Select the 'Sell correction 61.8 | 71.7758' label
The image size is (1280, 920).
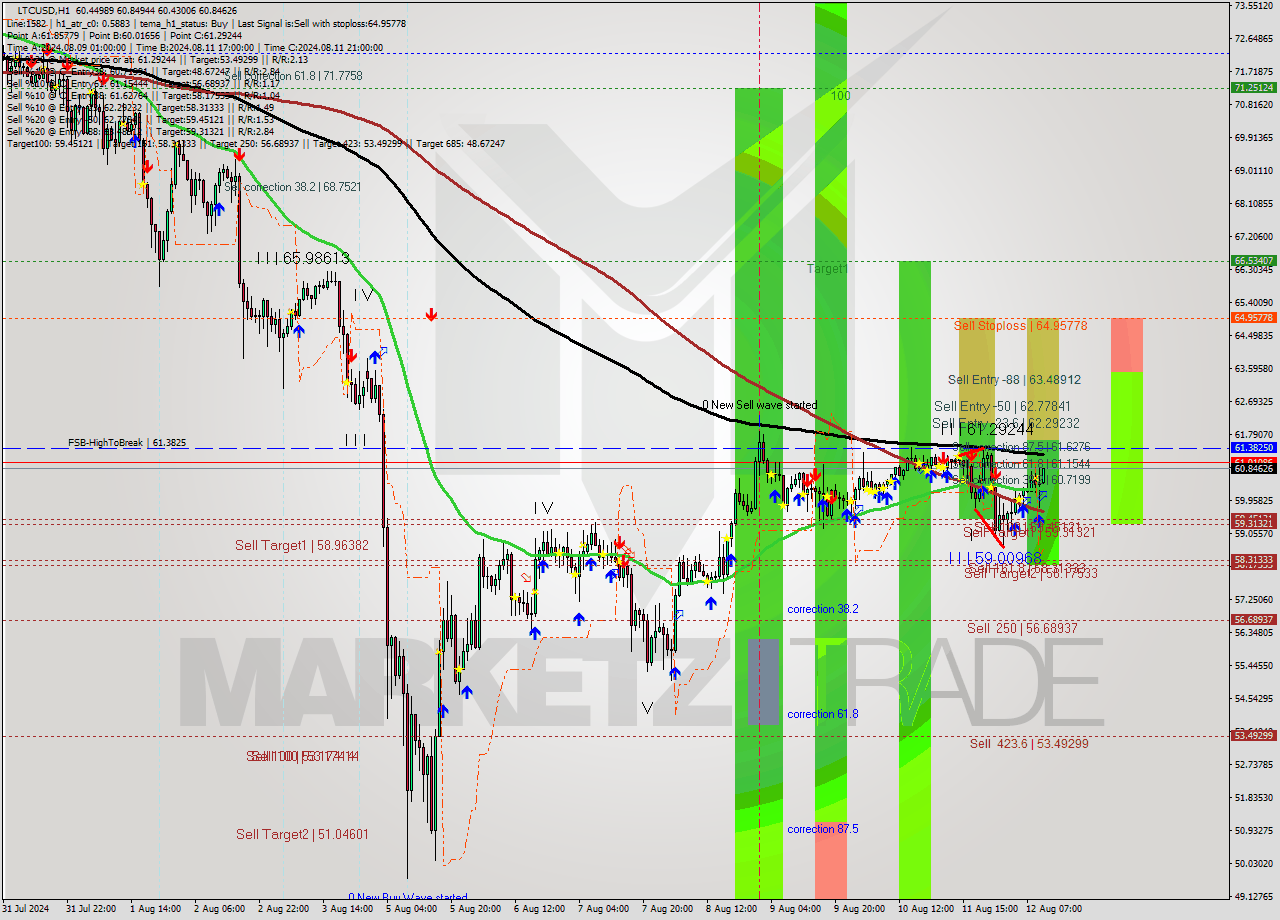coord(295,76)
